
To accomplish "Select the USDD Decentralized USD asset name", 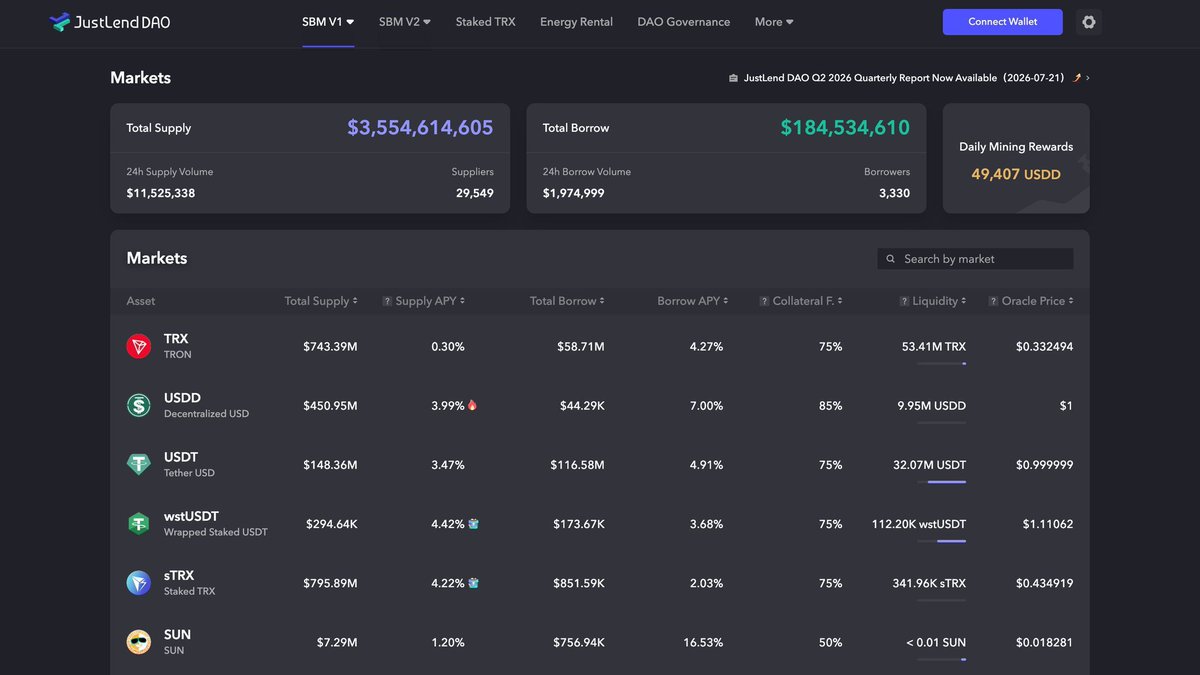I will 206,405.
